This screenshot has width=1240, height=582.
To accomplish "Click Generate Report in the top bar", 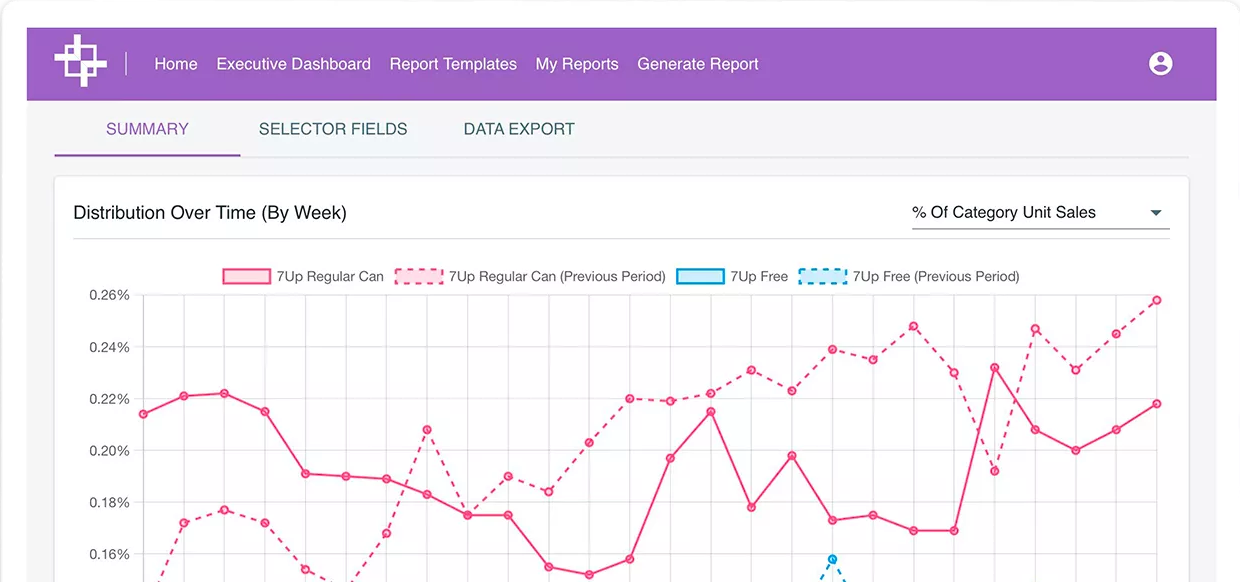I will (698, 64).
